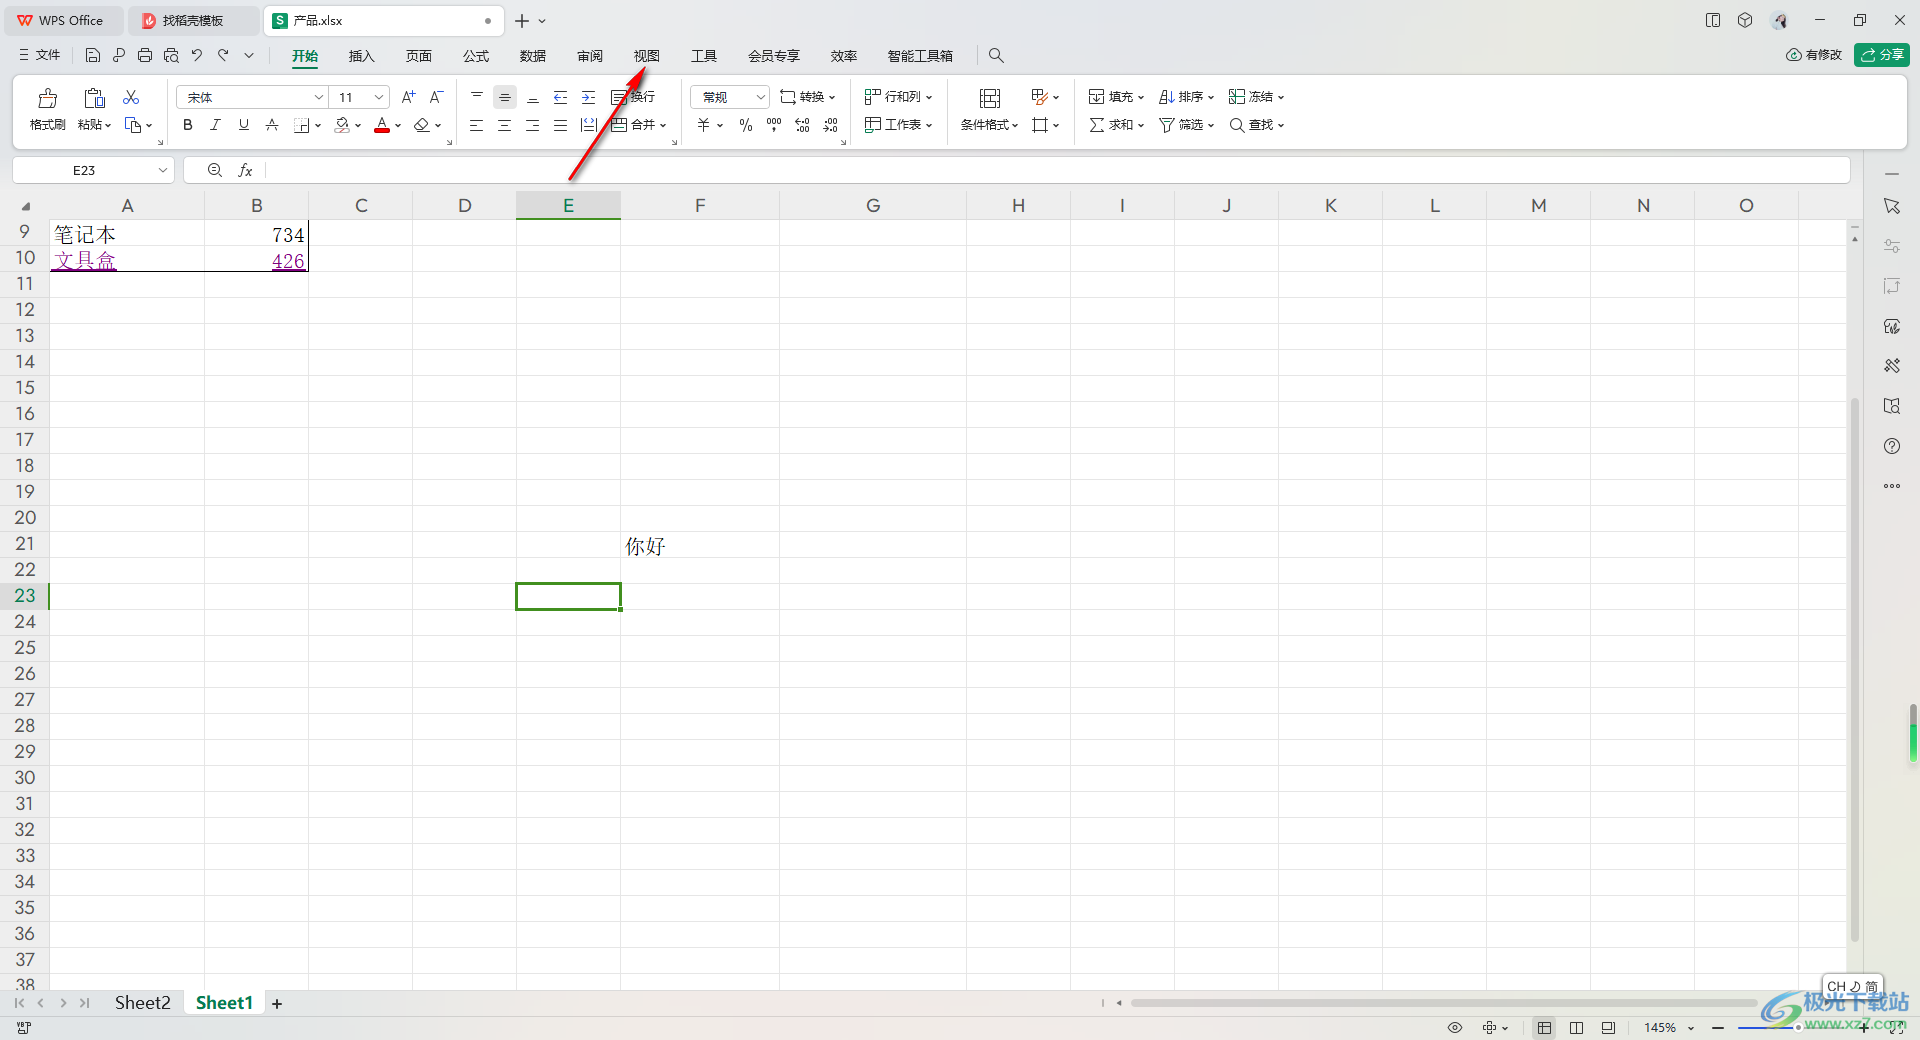The width and height of the screenshot is (1920, 1040).
Task: Open the conditional format (条件格式) icon
Action: pyautogui.click(x=990, y=98)
